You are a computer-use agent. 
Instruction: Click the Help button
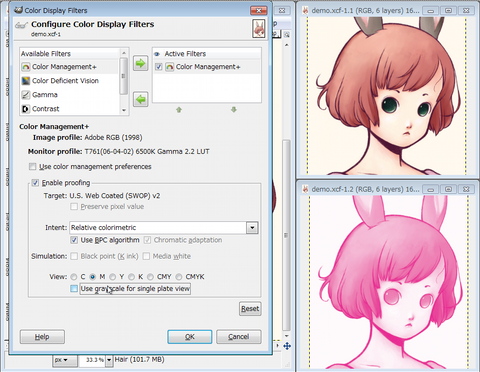pyautogui.click(x=42, y=337)
